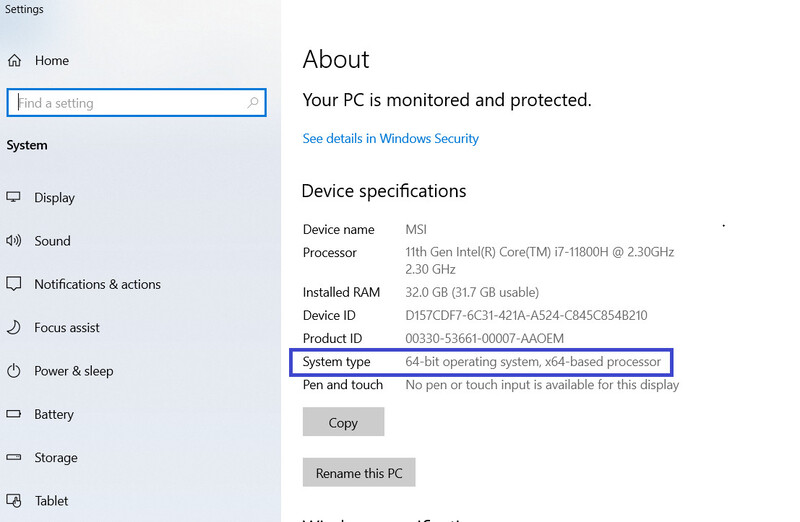Select the highlighted System type row

tap(481, 362)
